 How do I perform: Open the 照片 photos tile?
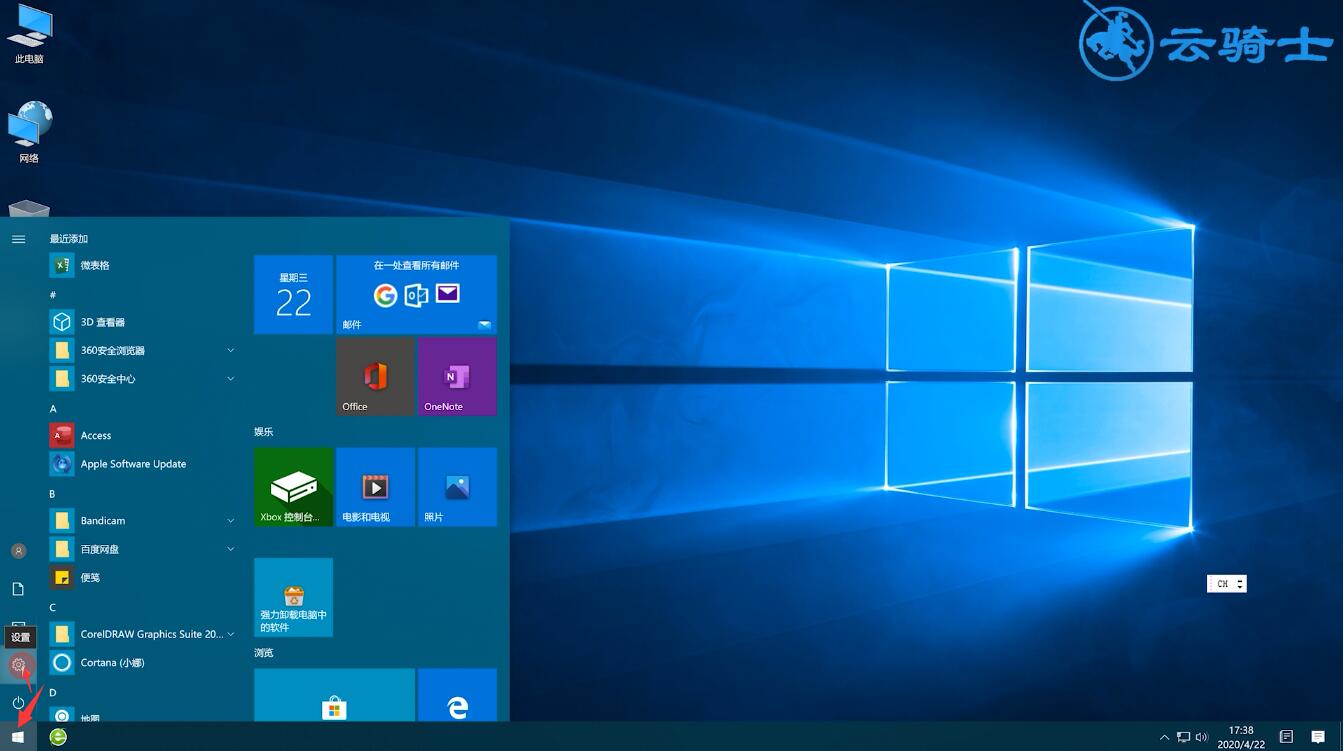(x=457, y=487)
